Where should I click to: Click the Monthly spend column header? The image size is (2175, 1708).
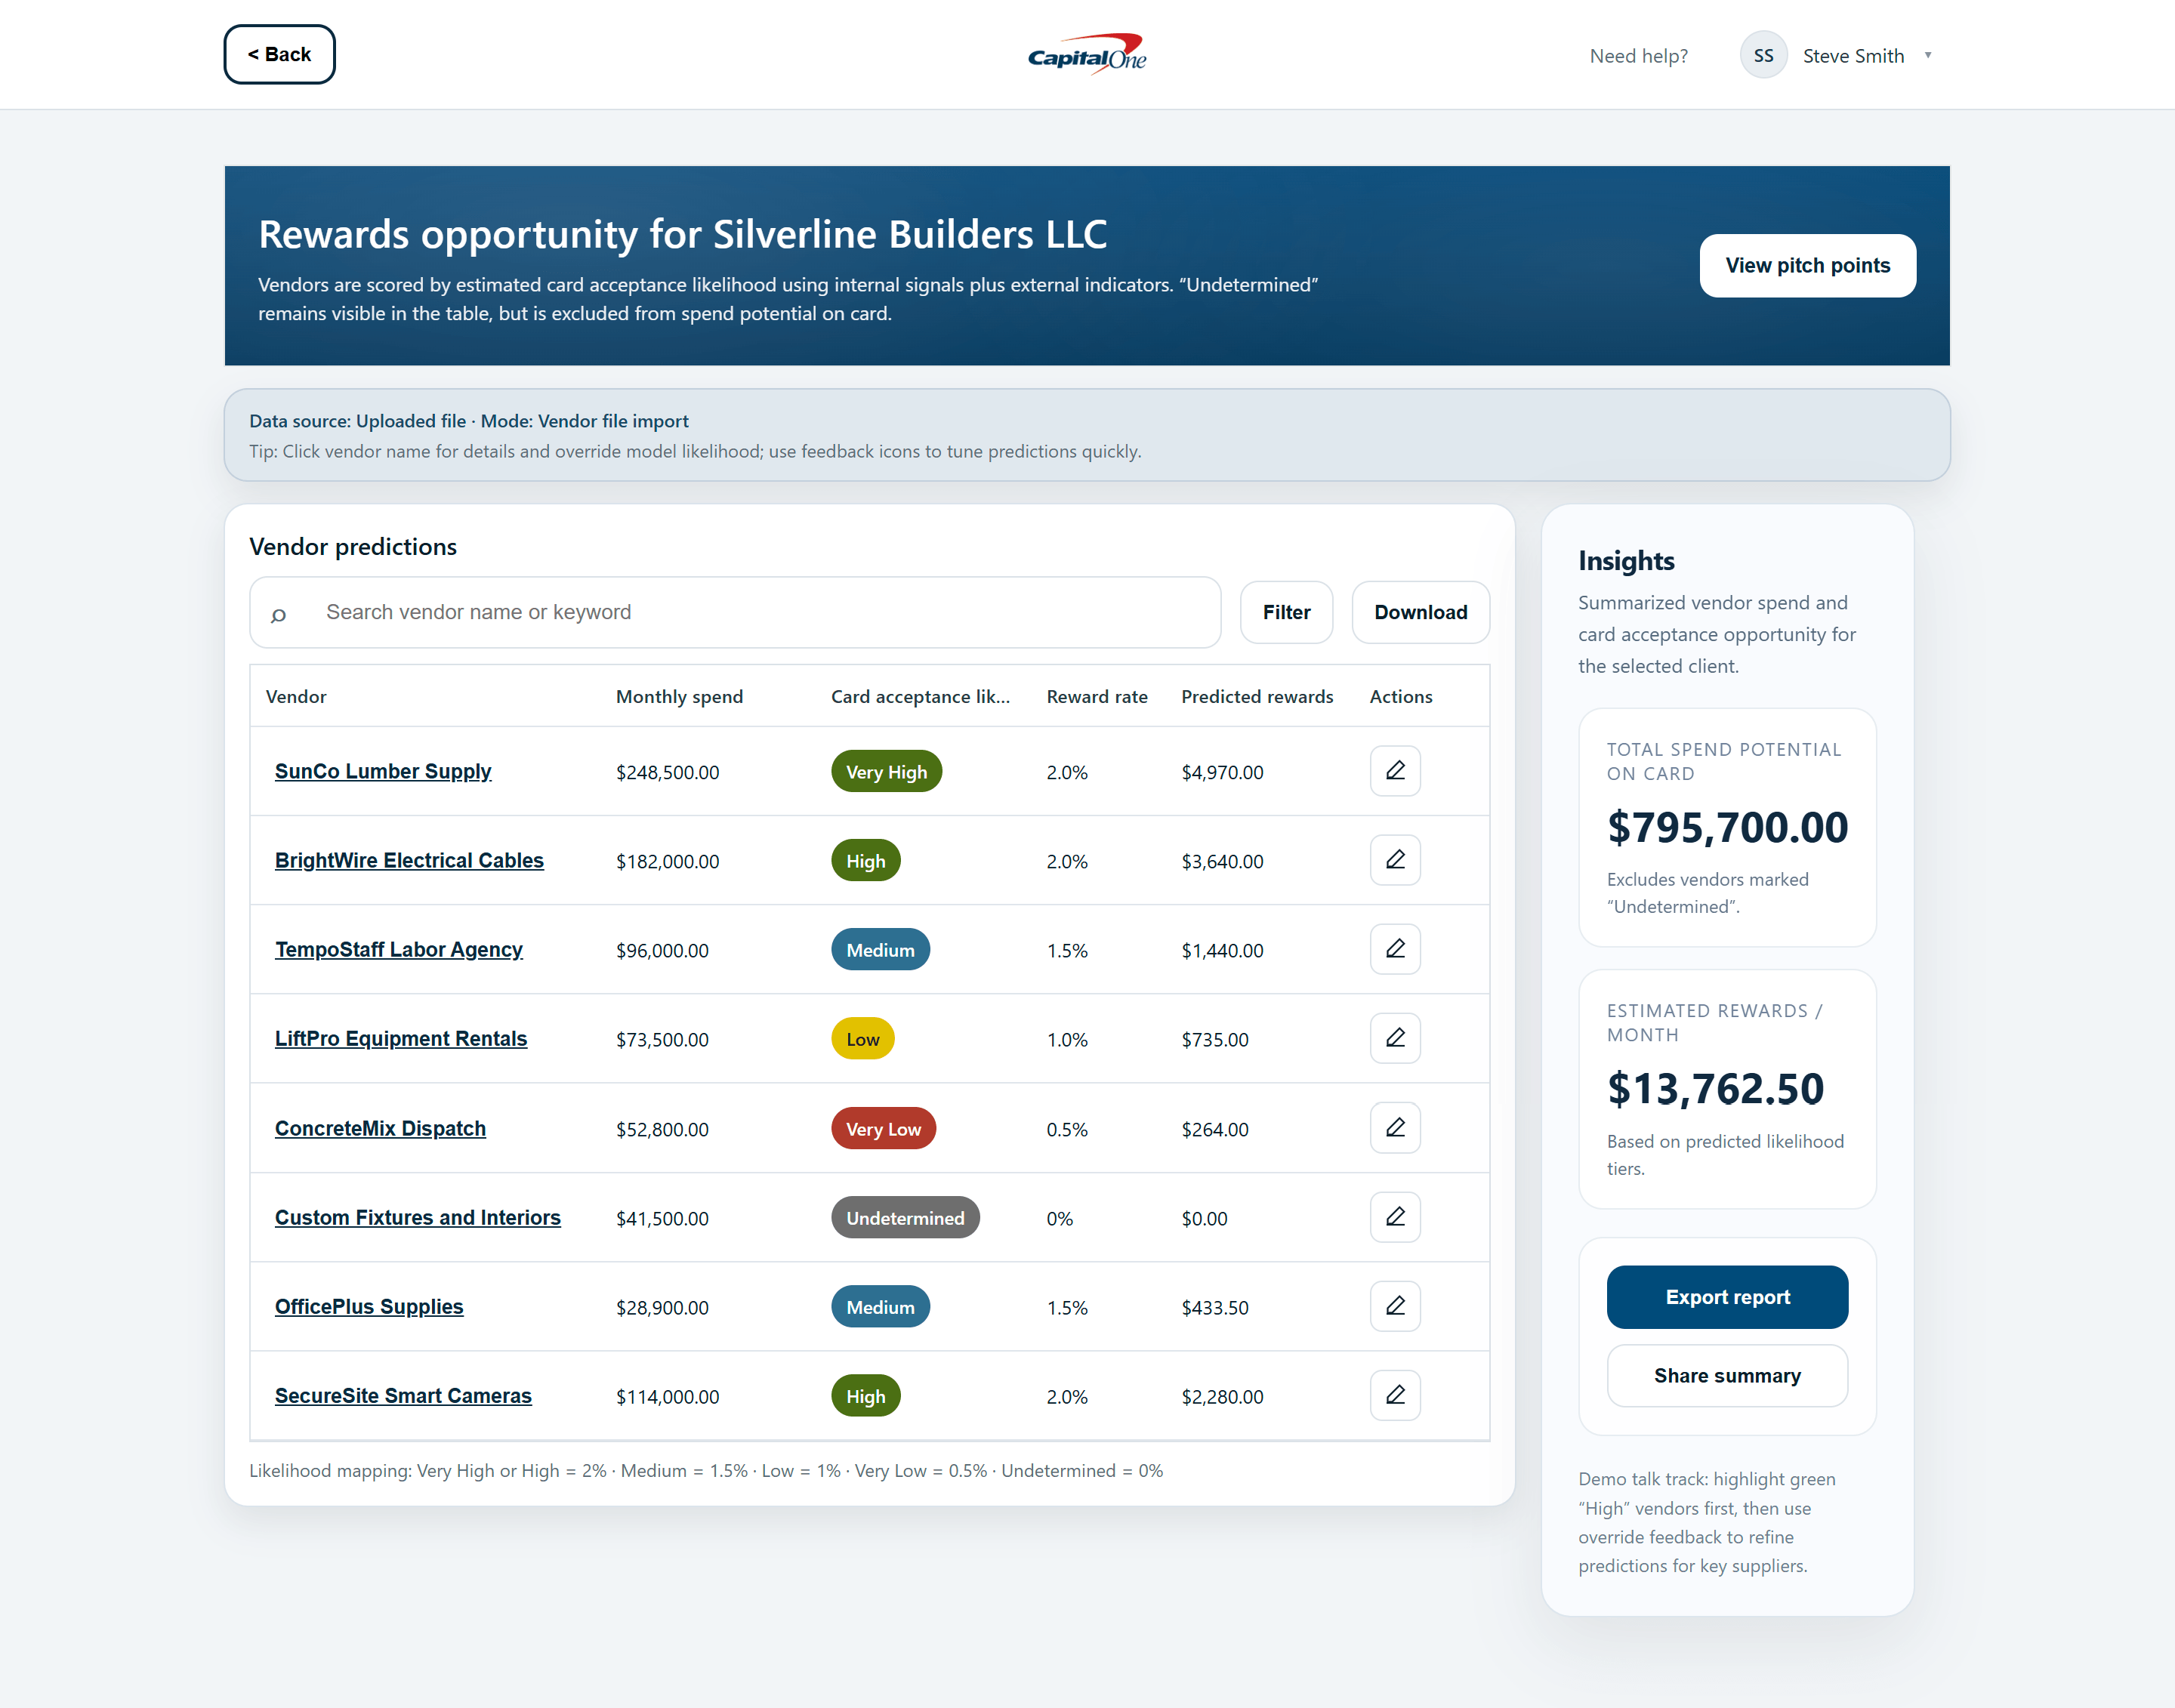pyautogui.click(x=679, y=696)
